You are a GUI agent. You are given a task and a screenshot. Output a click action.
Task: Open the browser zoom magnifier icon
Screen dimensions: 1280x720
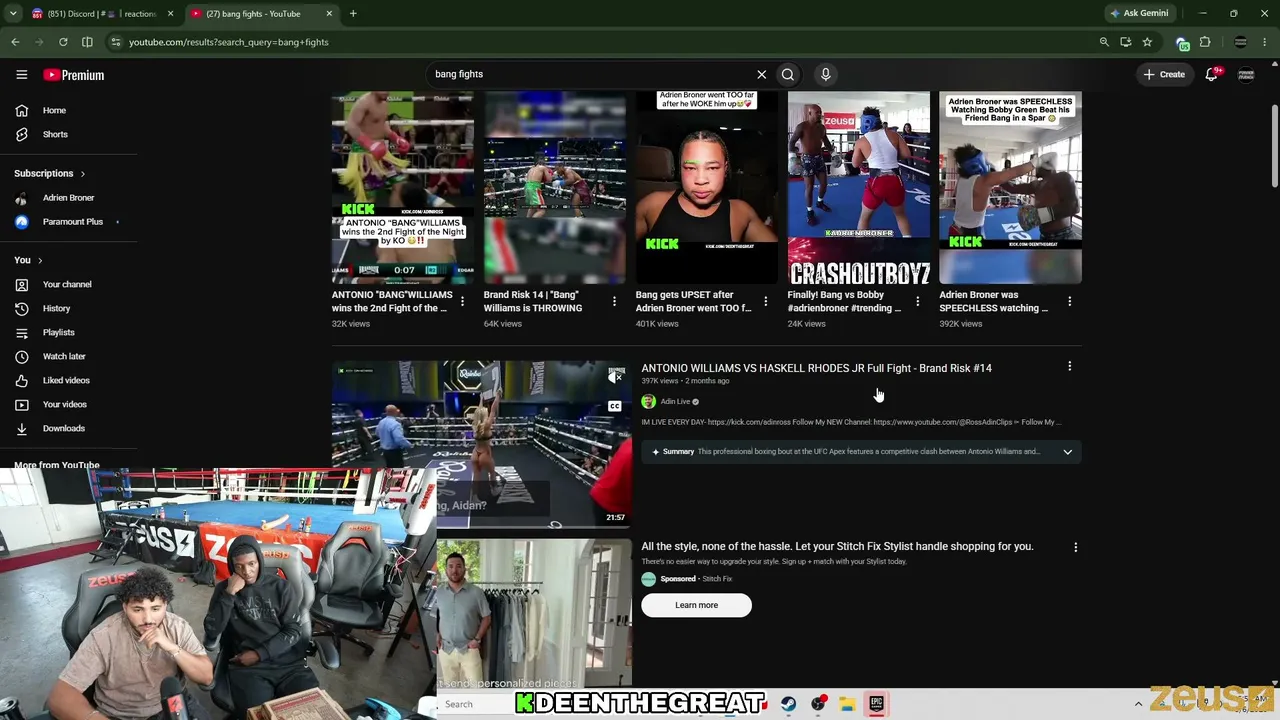click(x=1104, y=42)
